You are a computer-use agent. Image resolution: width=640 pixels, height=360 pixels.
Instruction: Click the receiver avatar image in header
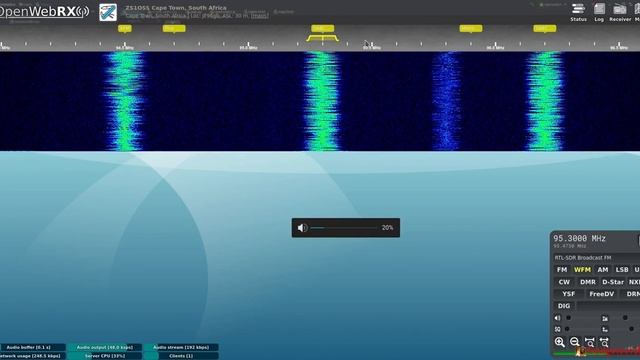(108, 12)
